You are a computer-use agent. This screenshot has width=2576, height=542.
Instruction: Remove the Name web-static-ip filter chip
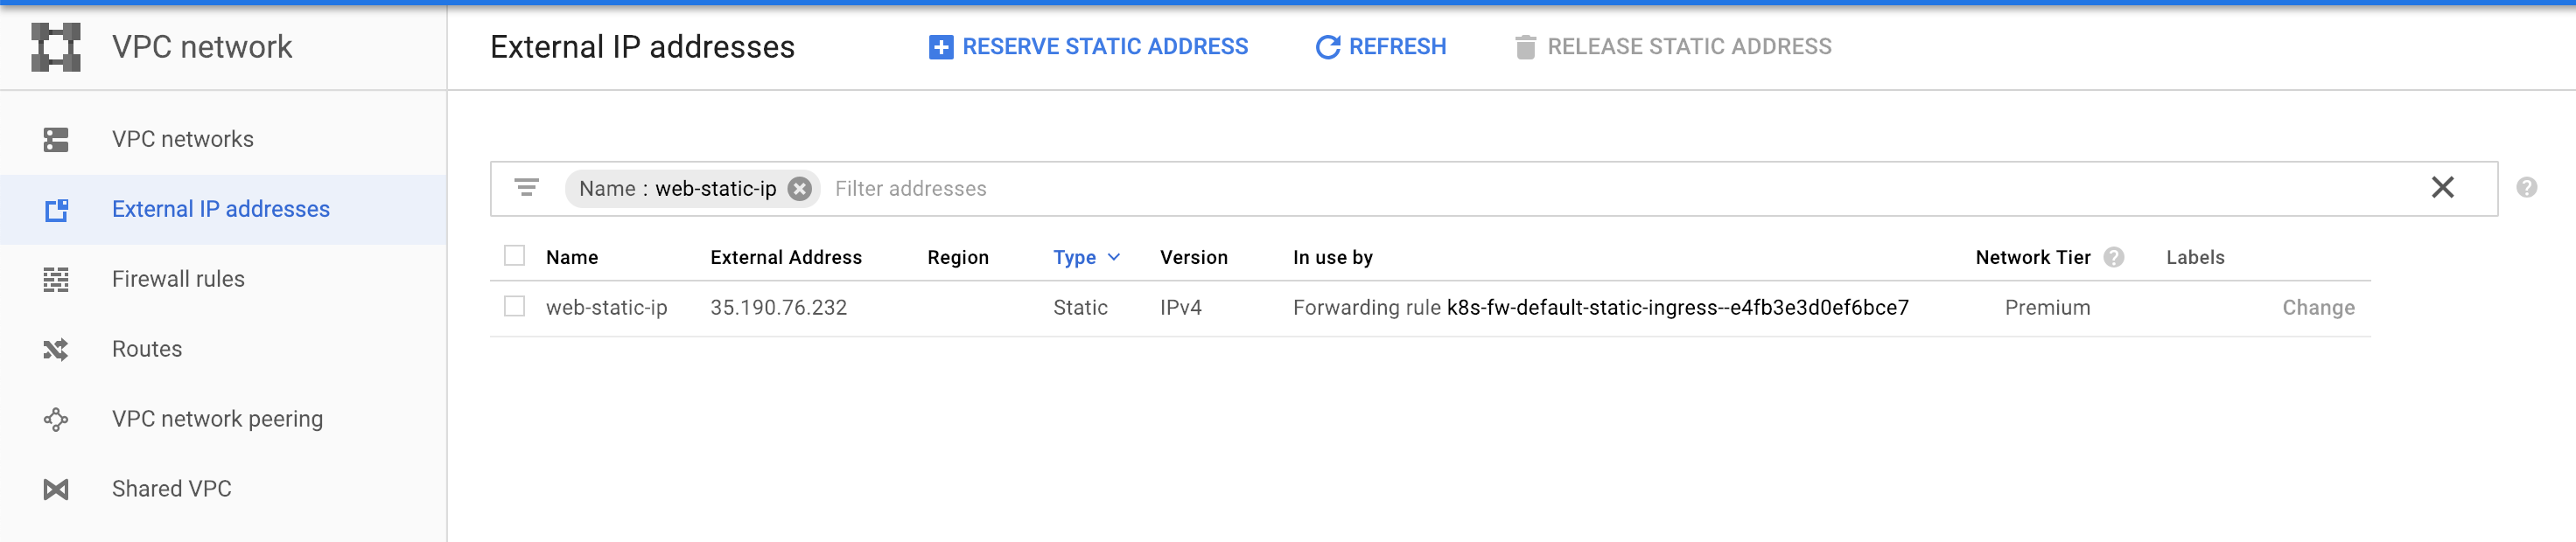799,189
